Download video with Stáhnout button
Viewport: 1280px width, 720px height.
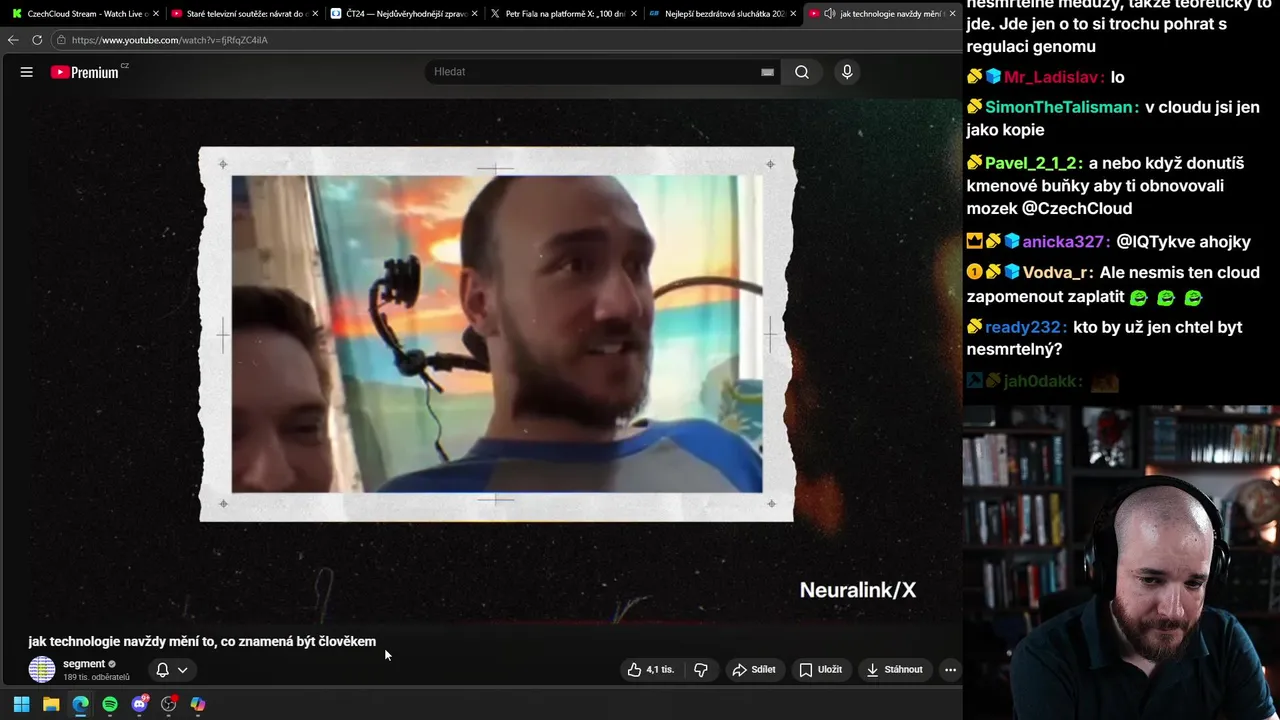[894, 670]
